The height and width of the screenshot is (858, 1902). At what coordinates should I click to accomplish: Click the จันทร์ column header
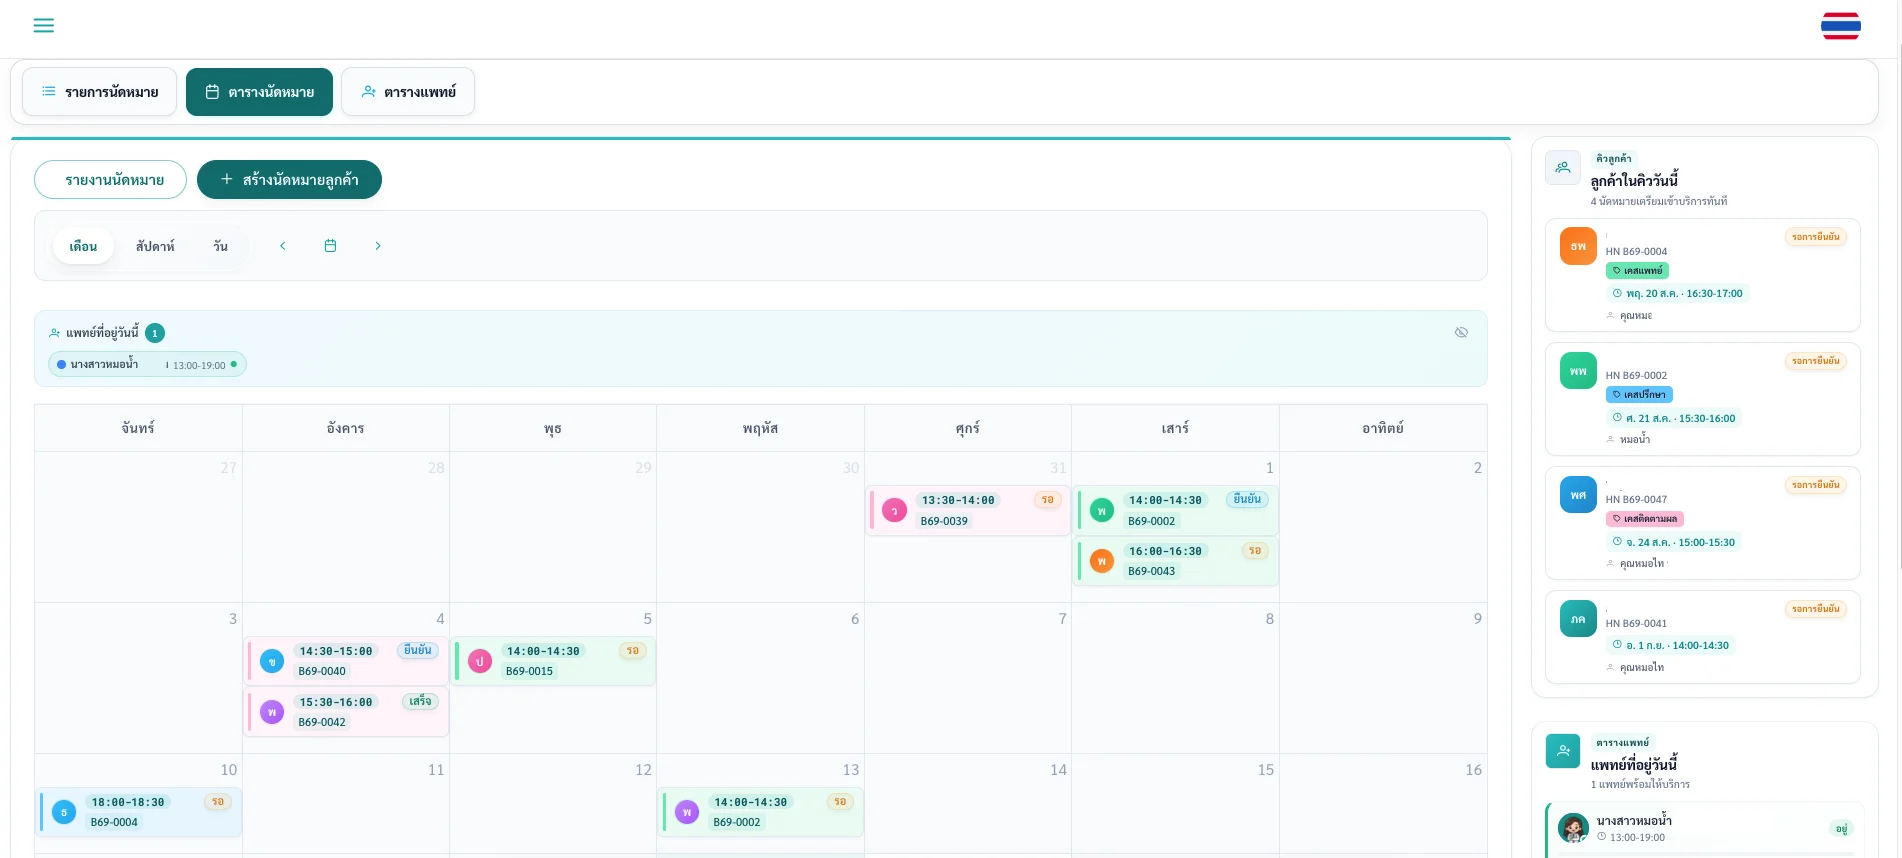pyautogui.click(x=138, y=428)
